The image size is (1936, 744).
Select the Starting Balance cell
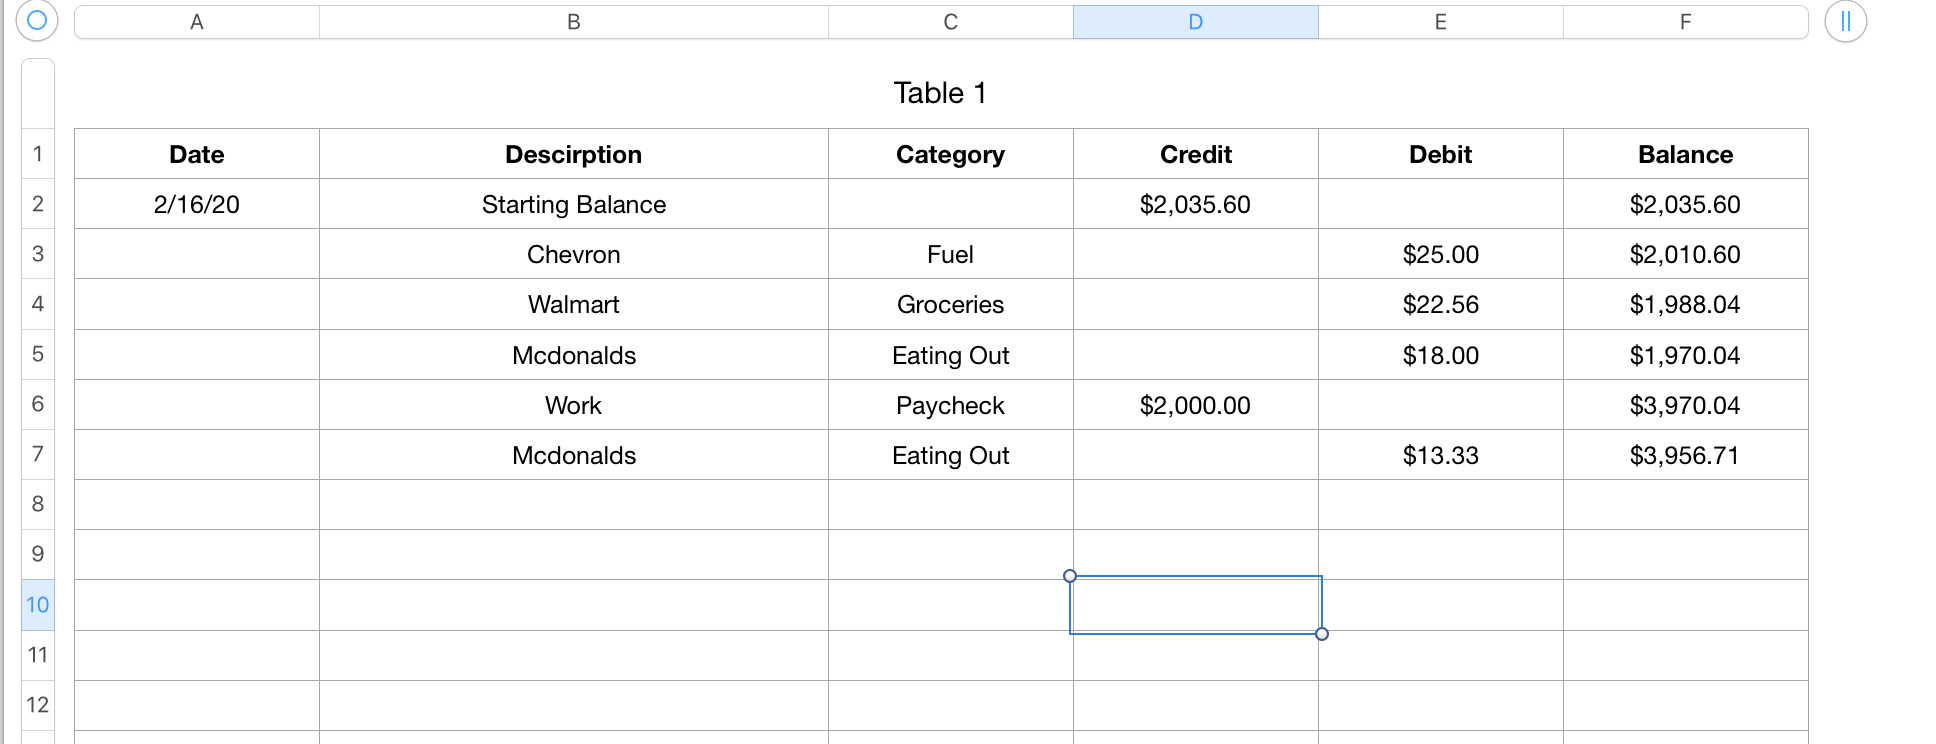(x=573, y=205)
